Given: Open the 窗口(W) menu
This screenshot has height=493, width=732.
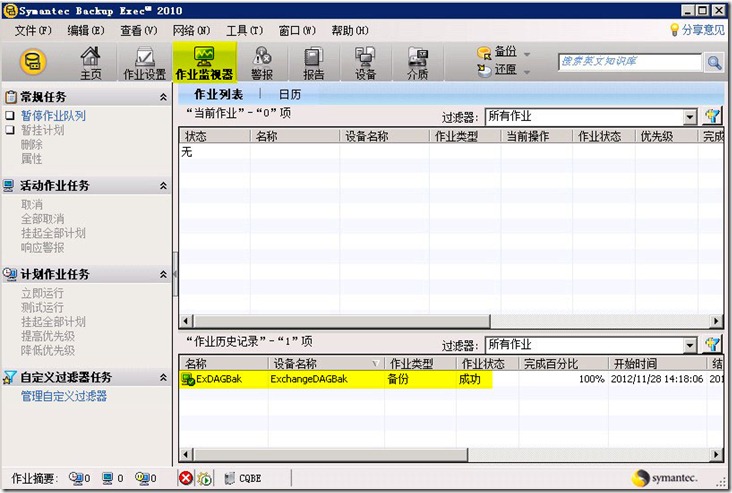Looking at the screenshot, I should pos(297,31).
